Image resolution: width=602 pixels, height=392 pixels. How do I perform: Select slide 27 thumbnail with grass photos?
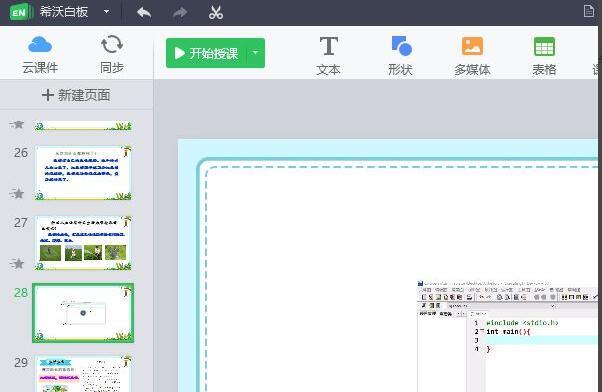[83, 242]
